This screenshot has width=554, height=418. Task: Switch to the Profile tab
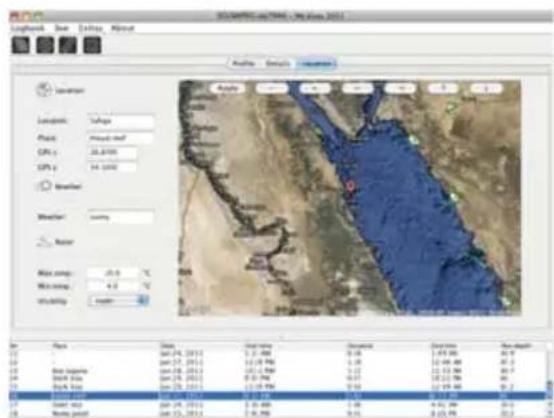tap(243, 64)
